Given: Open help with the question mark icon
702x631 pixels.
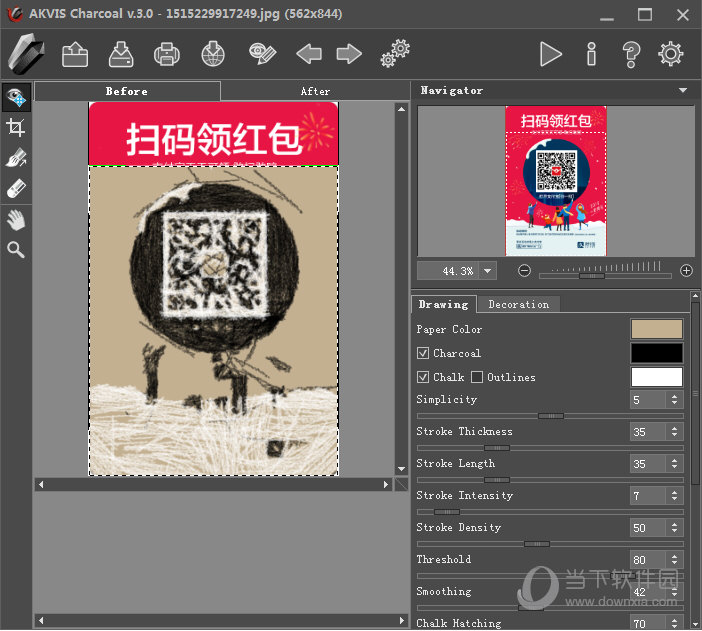Looking at the screenshot, I should 631,55.
